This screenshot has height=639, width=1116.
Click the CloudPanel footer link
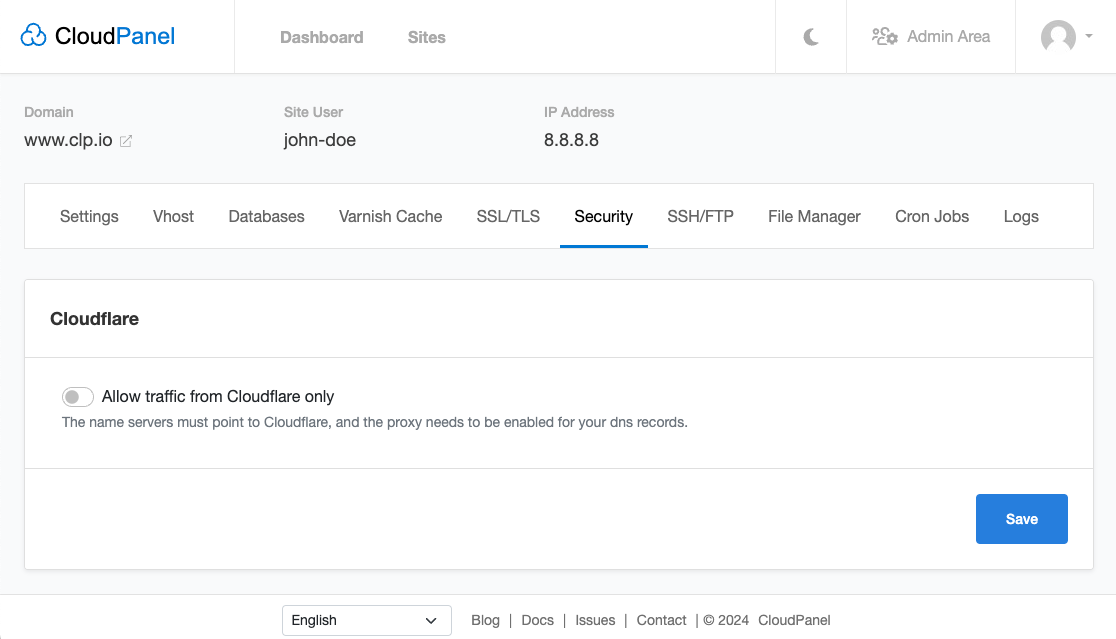pos(794,620)
